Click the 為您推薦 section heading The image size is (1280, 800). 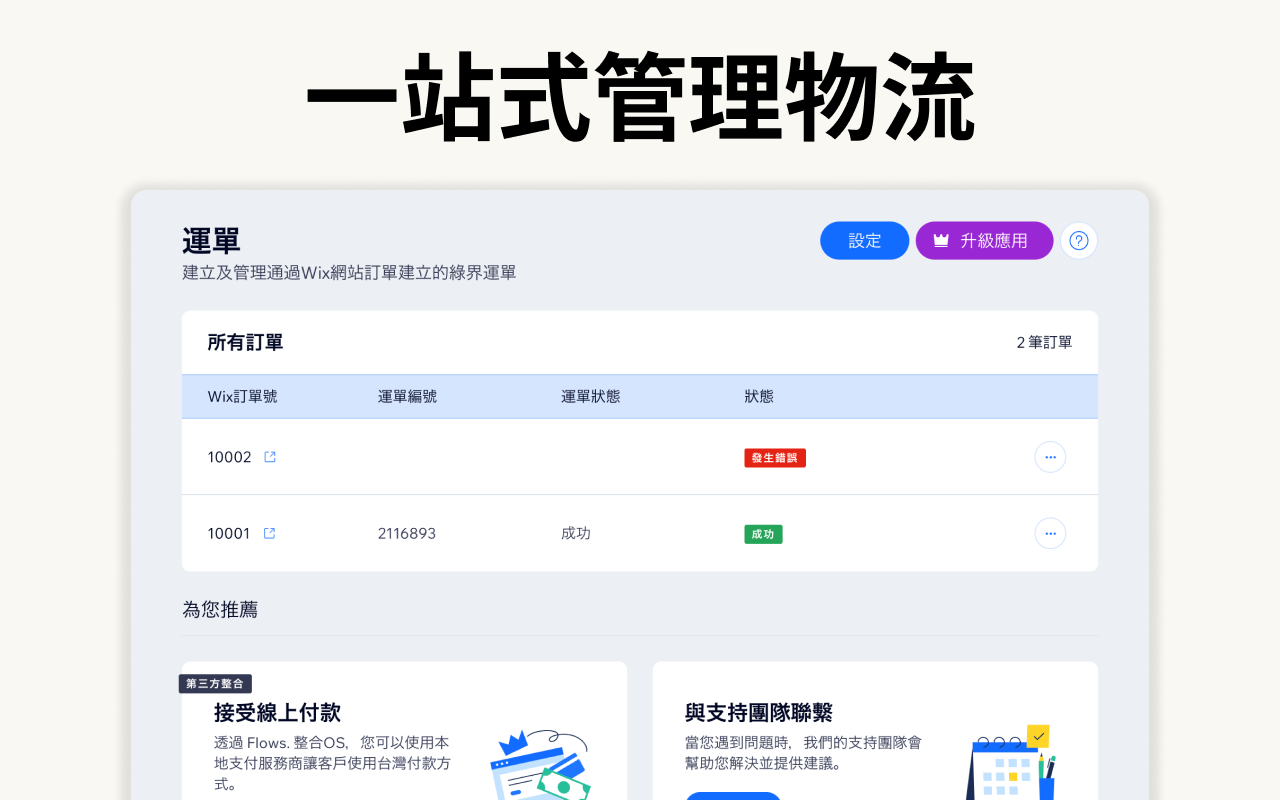[x=220, y=609]
